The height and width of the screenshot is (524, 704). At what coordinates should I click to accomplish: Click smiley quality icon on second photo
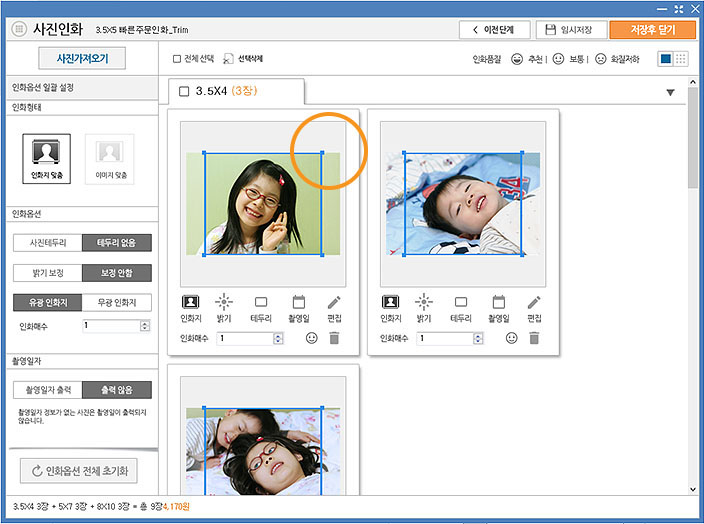click(512, 339)
